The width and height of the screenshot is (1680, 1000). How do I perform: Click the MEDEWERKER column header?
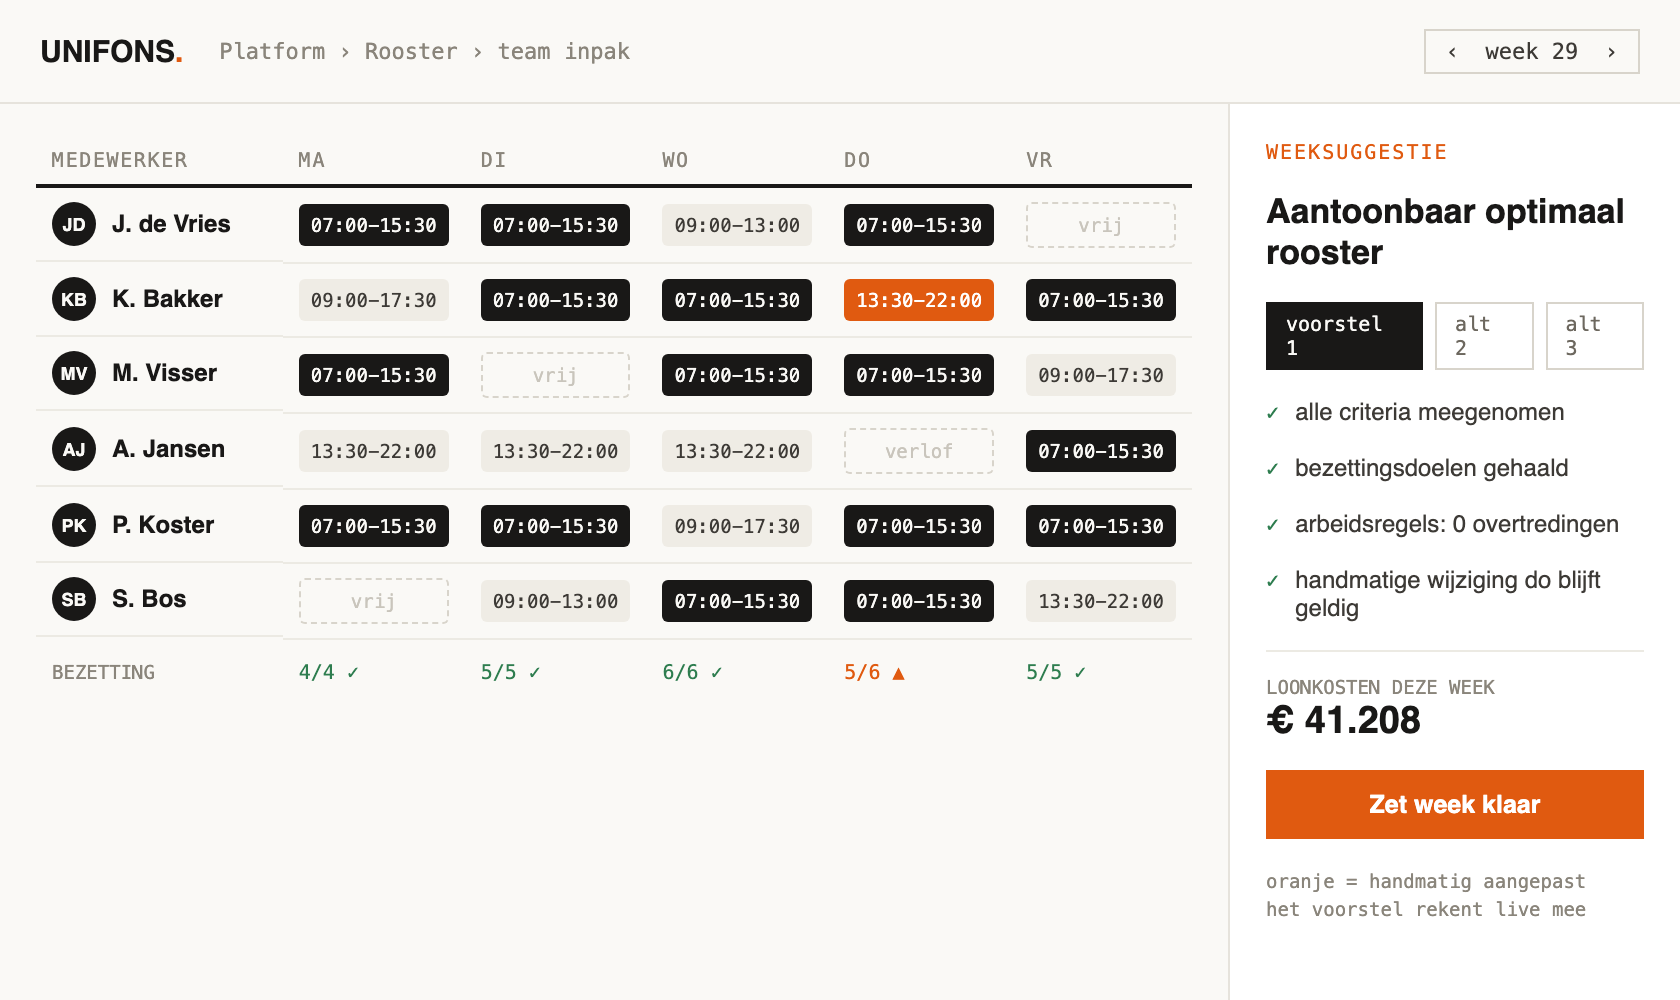119,160
